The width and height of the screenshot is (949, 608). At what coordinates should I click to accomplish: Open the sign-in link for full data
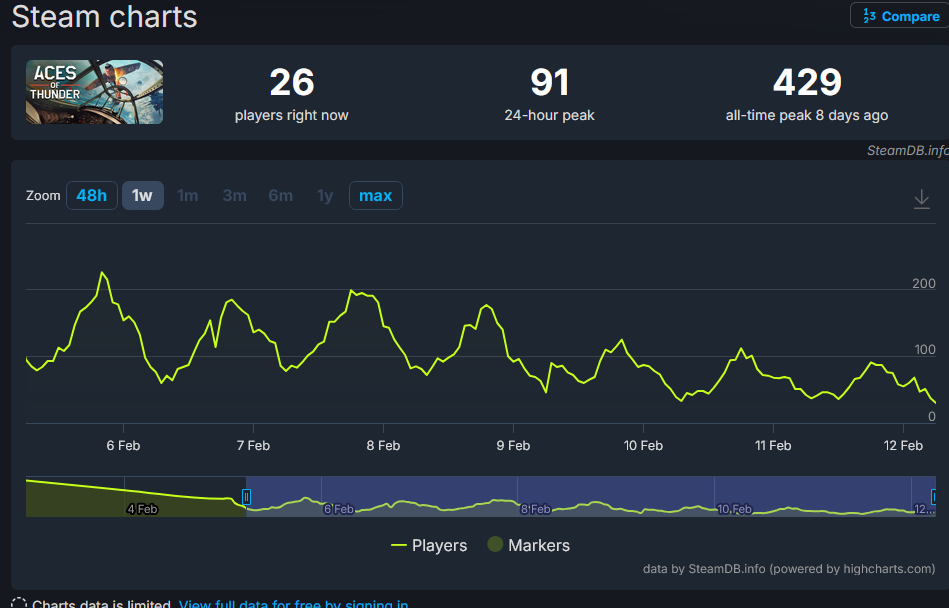click(293, 604)
